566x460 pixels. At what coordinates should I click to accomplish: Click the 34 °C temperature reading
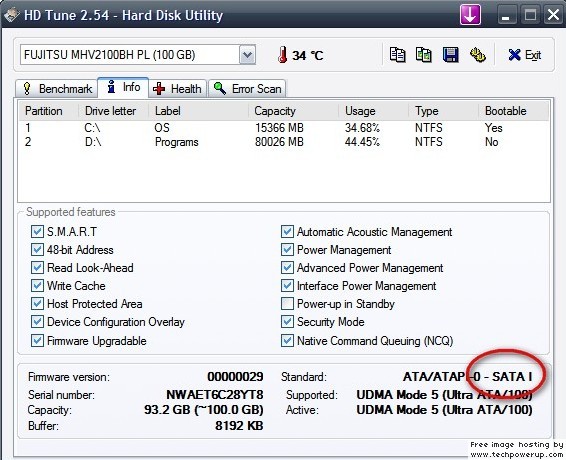tap(308, 55)
